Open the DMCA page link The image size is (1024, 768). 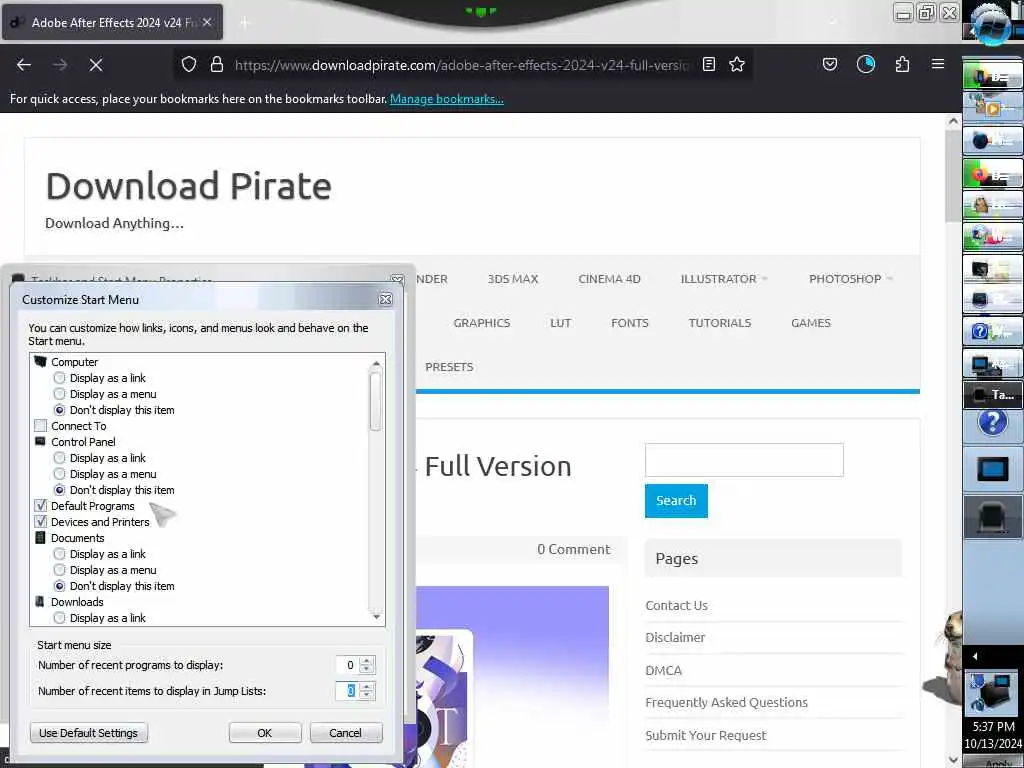click(x=664, y=671)
